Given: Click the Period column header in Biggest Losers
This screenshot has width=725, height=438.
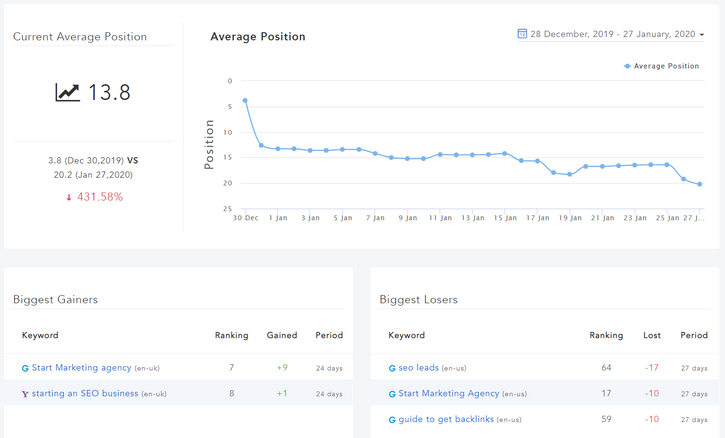Looking at the screenshot, I should click(x=694, y=335).
